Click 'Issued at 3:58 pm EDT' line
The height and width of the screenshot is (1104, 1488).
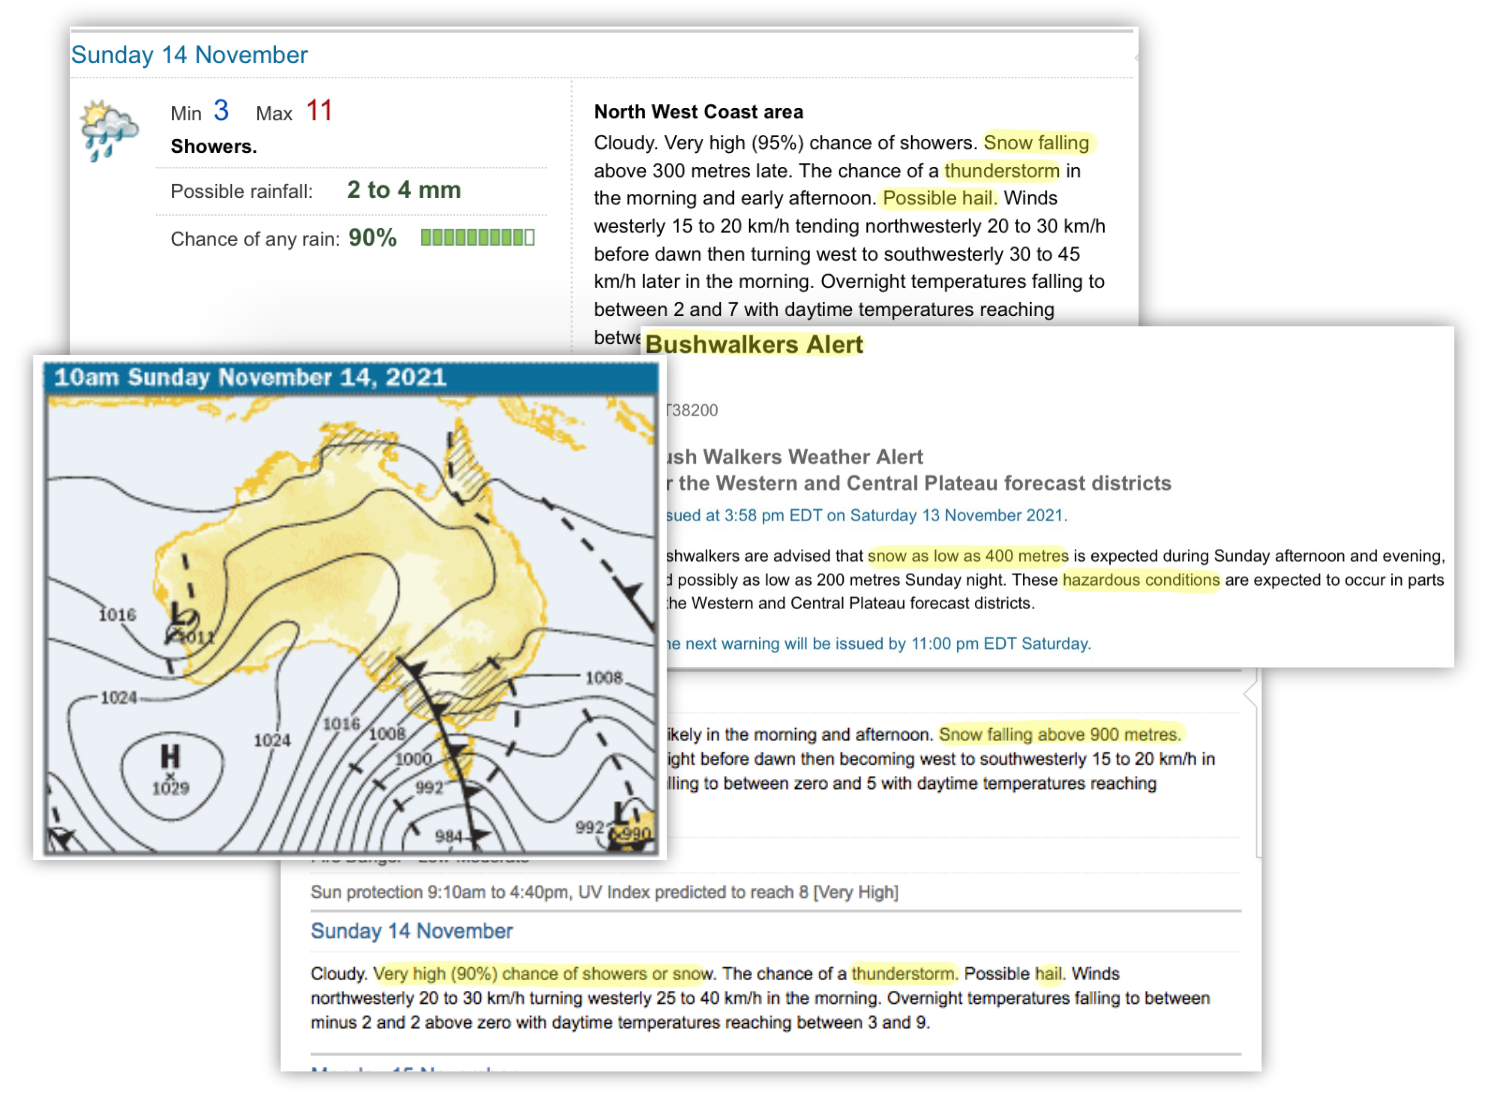pyautogui.click(x=866, y=516)
